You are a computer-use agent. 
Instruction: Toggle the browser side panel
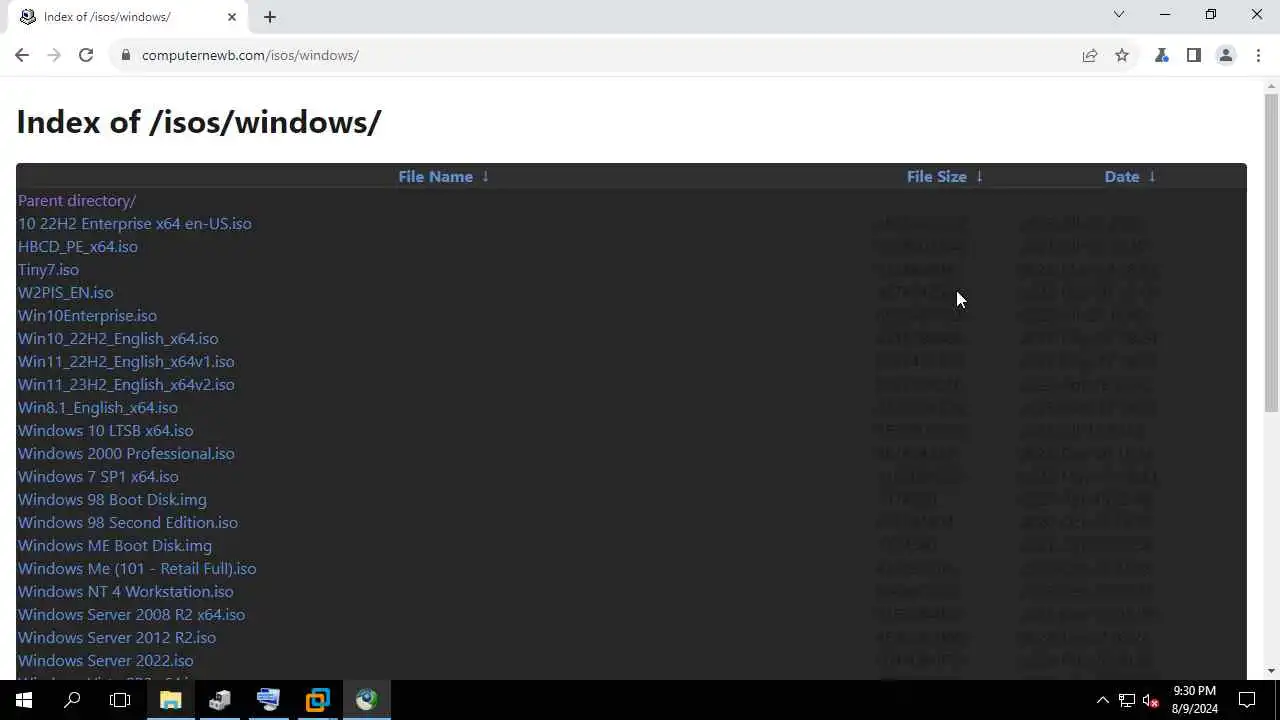point(1194,55)
